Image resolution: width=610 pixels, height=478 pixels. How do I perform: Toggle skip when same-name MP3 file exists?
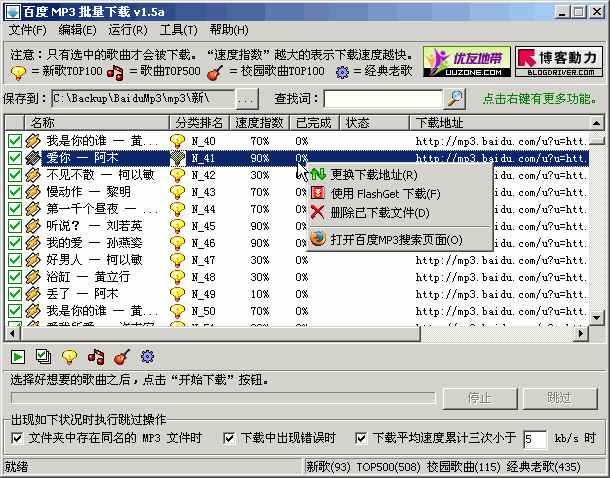tap(17, 439)
